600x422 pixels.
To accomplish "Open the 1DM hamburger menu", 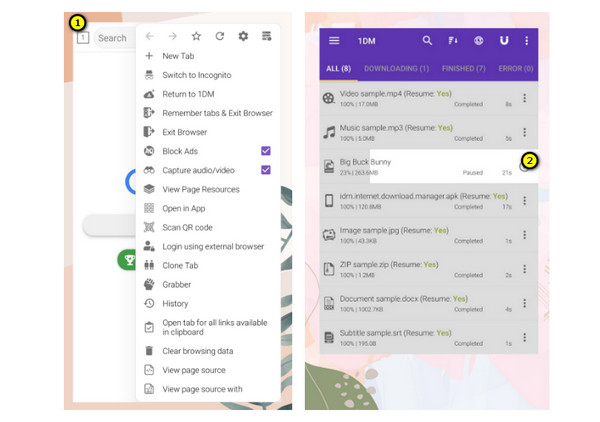I will (x=334, y=41).
